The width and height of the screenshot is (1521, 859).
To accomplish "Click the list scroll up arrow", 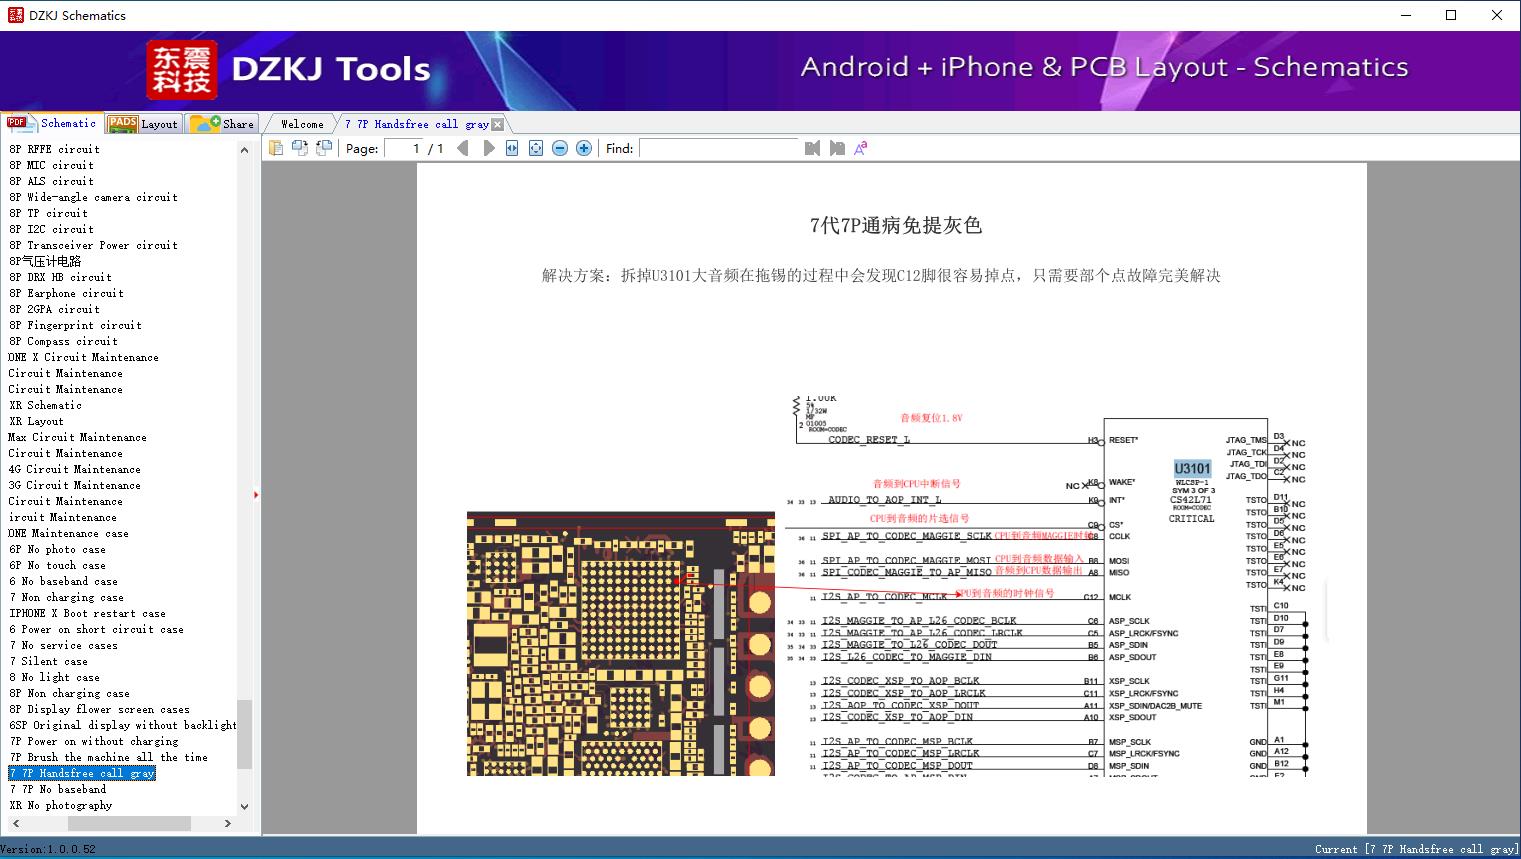I will [244, 150].
